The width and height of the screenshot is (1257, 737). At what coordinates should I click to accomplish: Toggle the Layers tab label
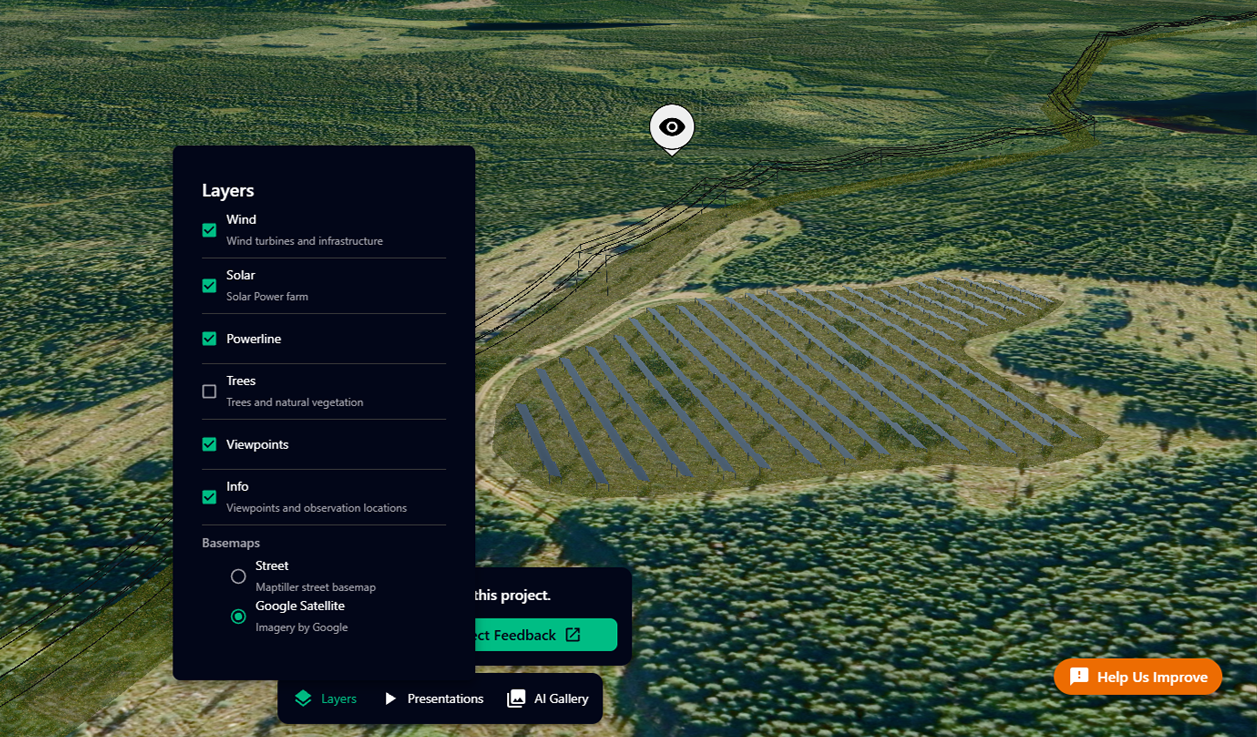pos(339,699)
